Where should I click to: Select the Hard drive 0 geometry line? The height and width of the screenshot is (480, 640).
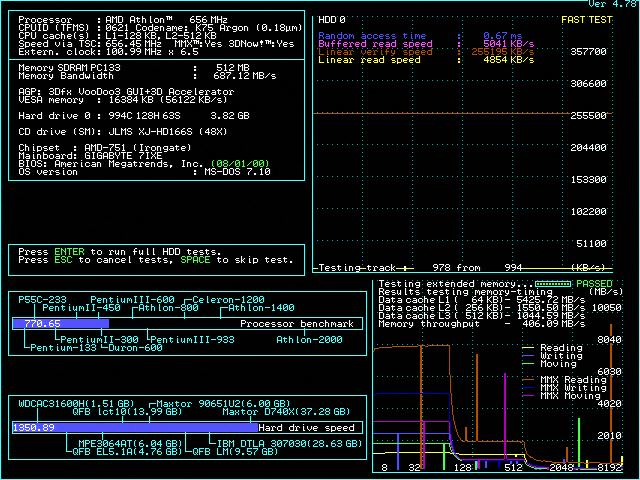134,116
